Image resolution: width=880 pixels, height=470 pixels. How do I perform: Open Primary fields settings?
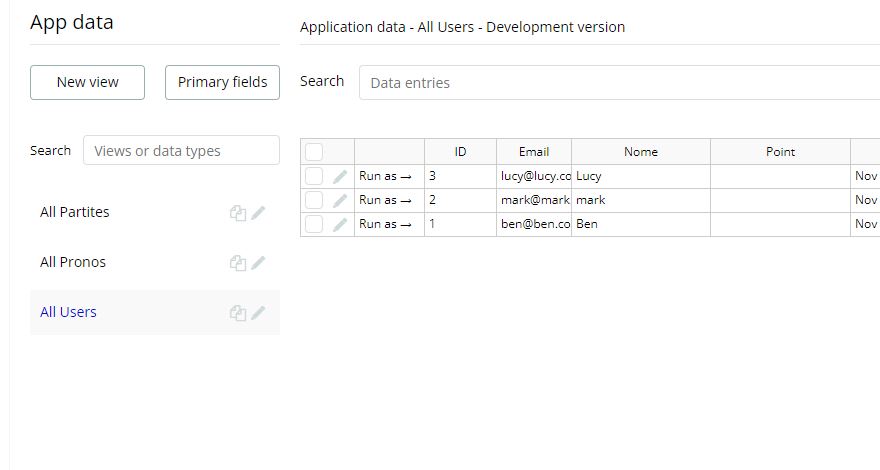pyautogui.click(x=222, y=82)
